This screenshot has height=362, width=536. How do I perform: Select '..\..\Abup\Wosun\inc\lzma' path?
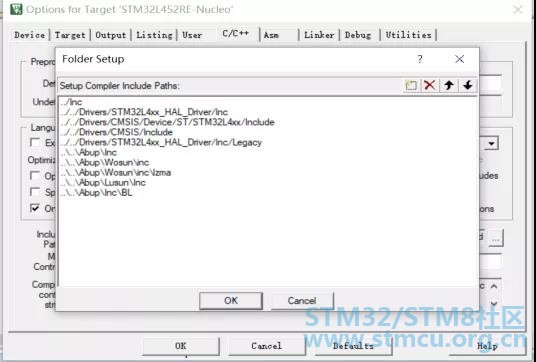[116, 172]
